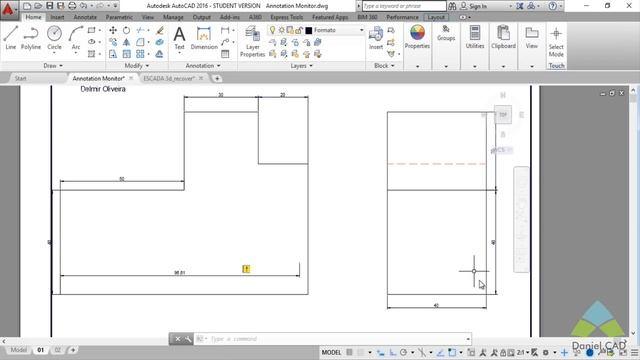Click the Trim tool in Modify panel

click(x=140, y=30)
